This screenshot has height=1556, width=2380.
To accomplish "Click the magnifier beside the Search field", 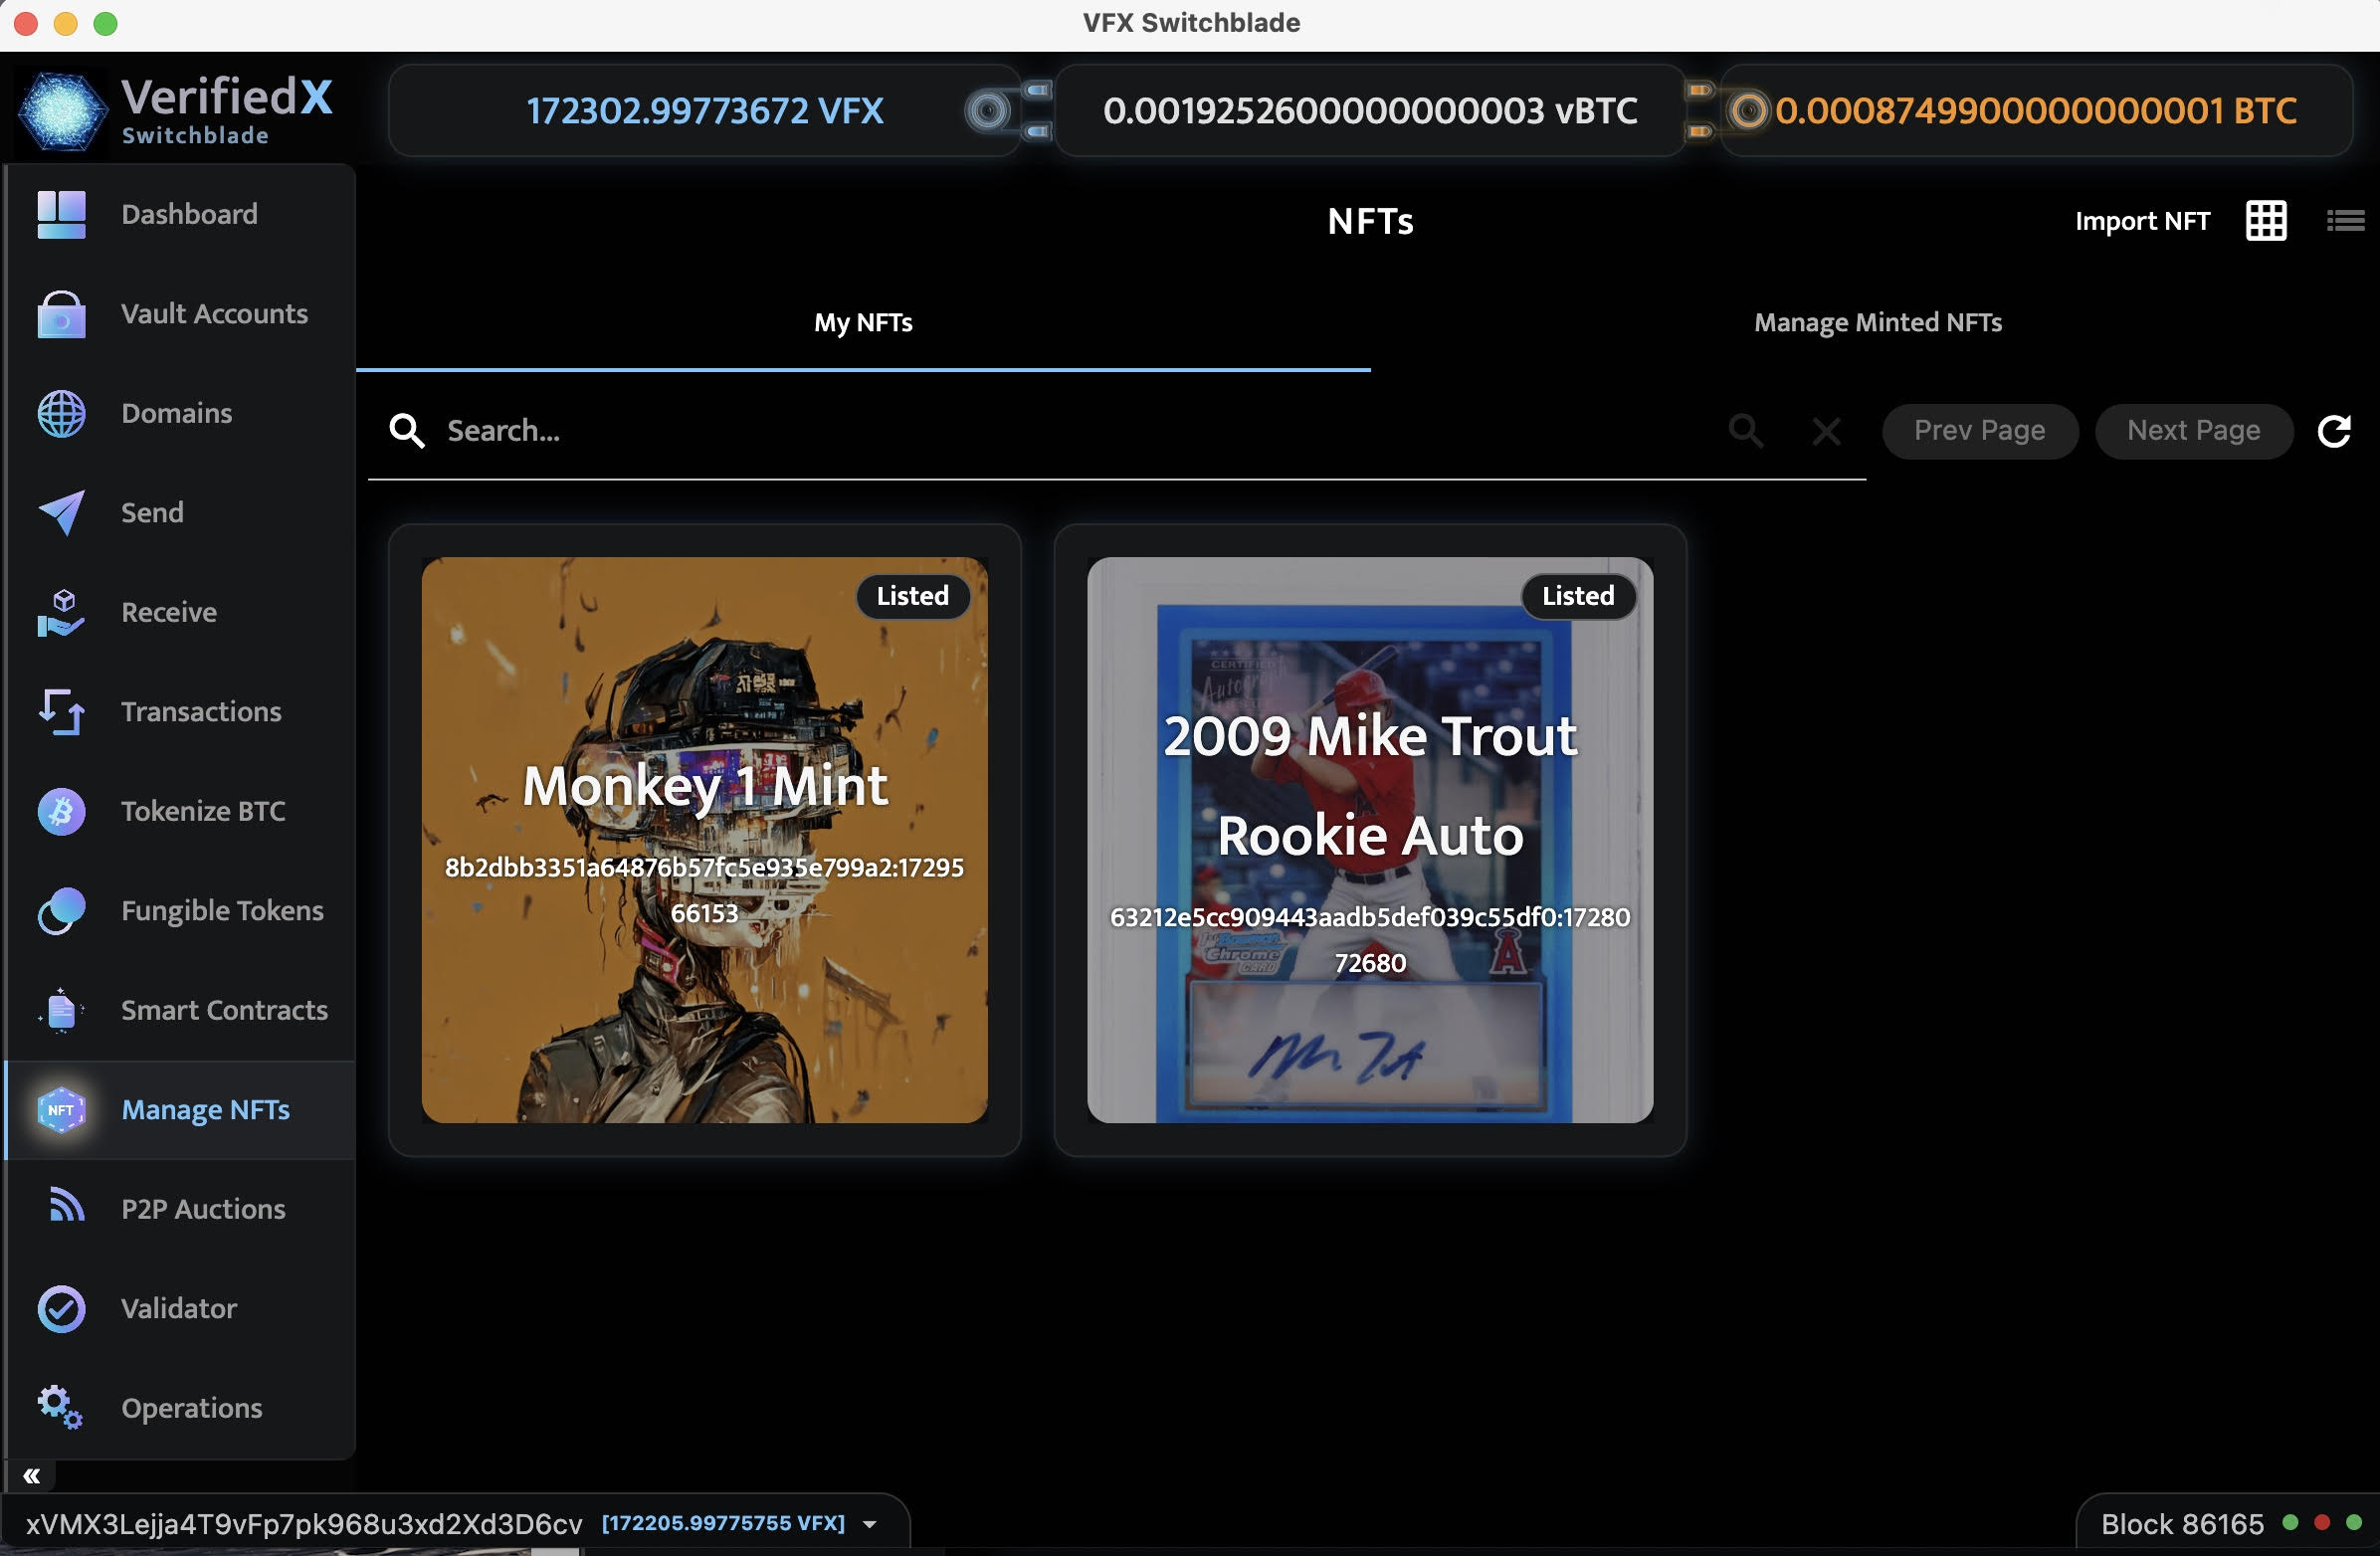I will pyautogui.click(x=406, y=431).
